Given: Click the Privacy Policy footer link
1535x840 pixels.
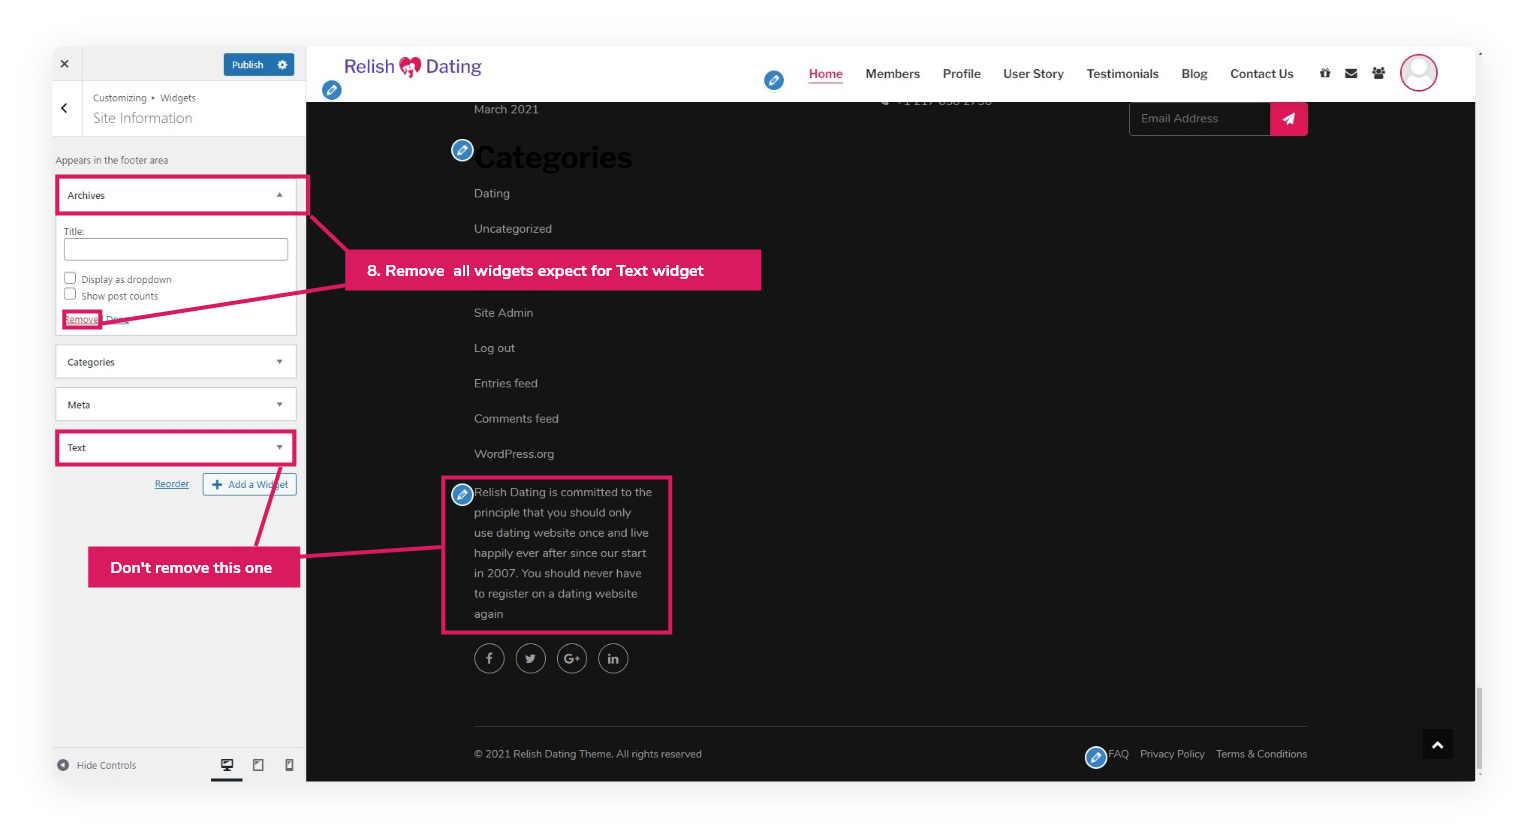Looking at the screenshot, I should pos(1172,754).
